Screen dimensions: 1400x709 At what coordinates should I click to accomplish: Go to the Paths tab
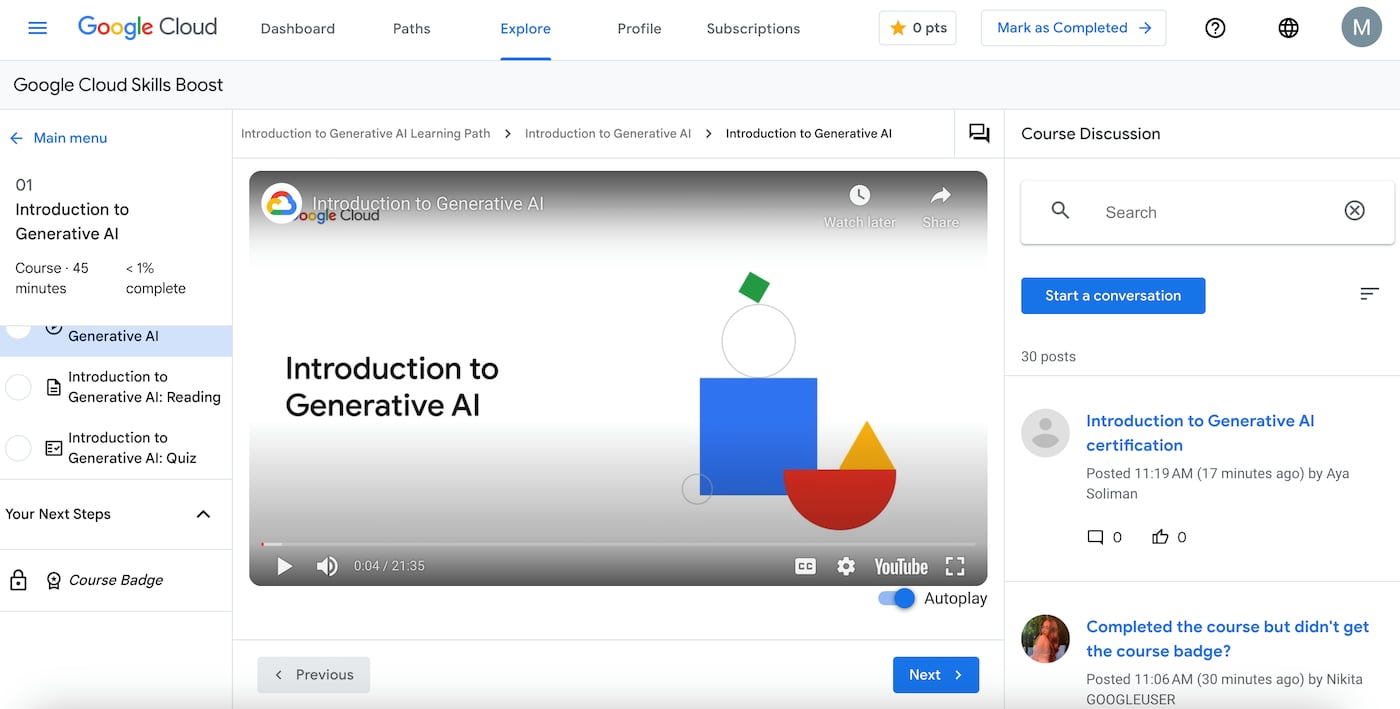click(411, 28)
